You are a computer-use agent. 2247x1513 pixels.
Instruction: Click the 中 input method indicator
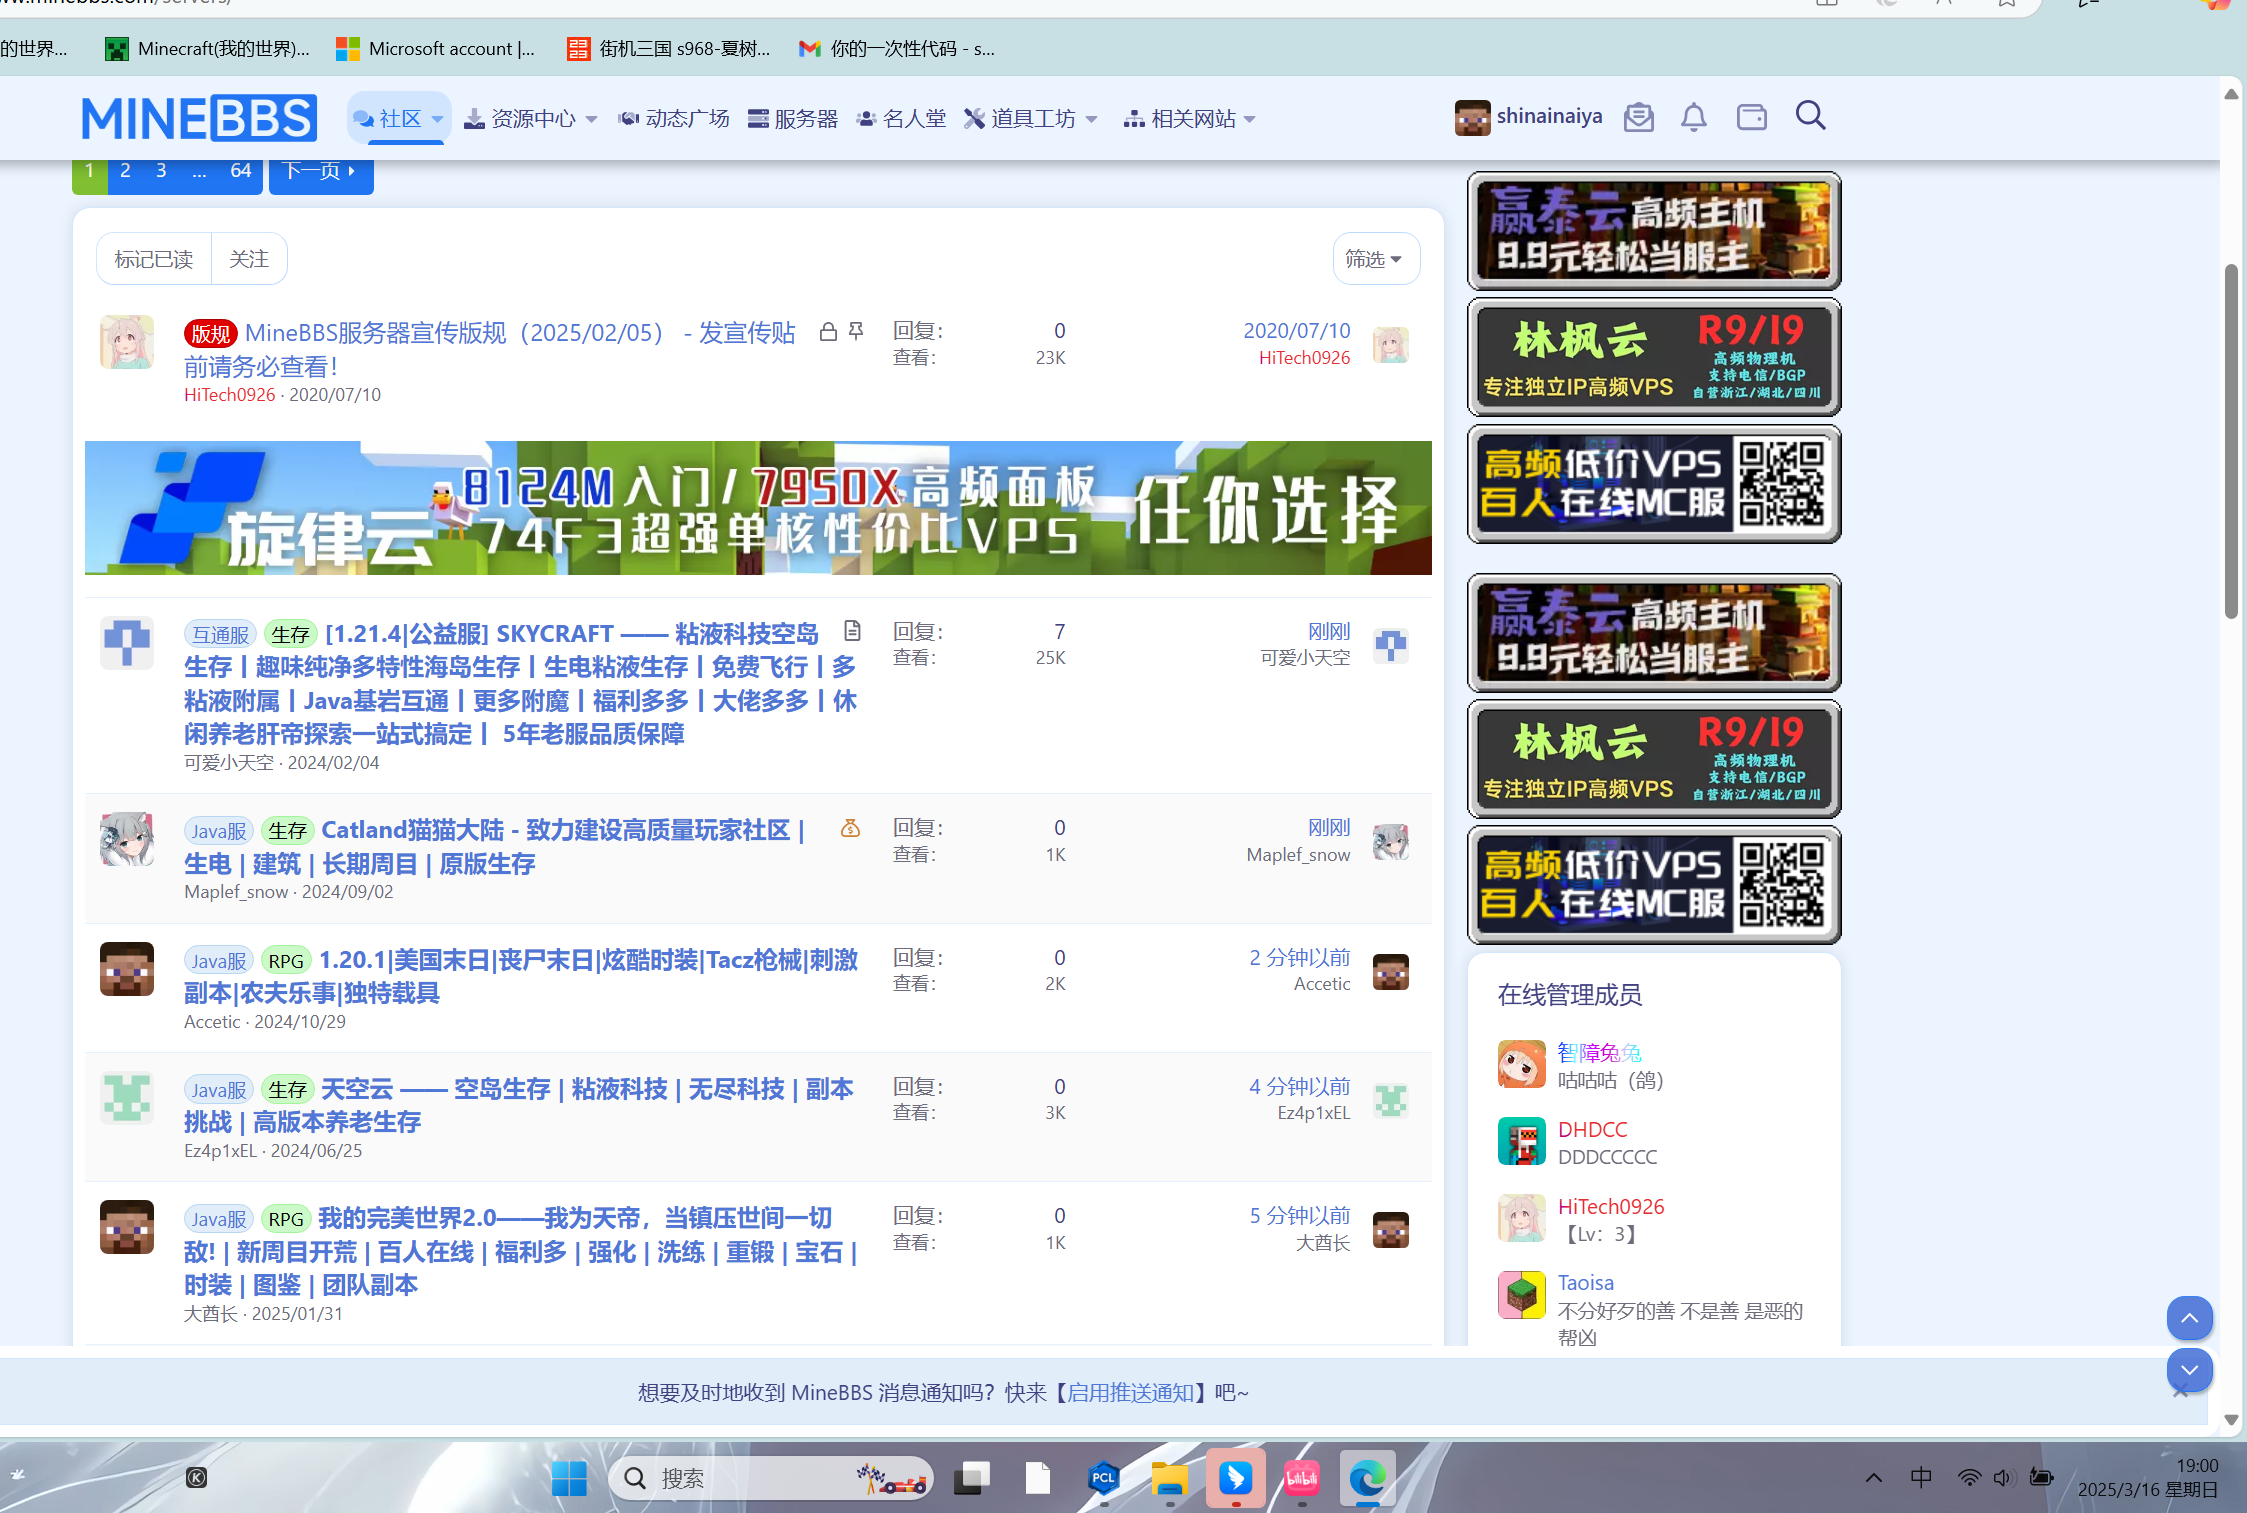point(1921,1478)
